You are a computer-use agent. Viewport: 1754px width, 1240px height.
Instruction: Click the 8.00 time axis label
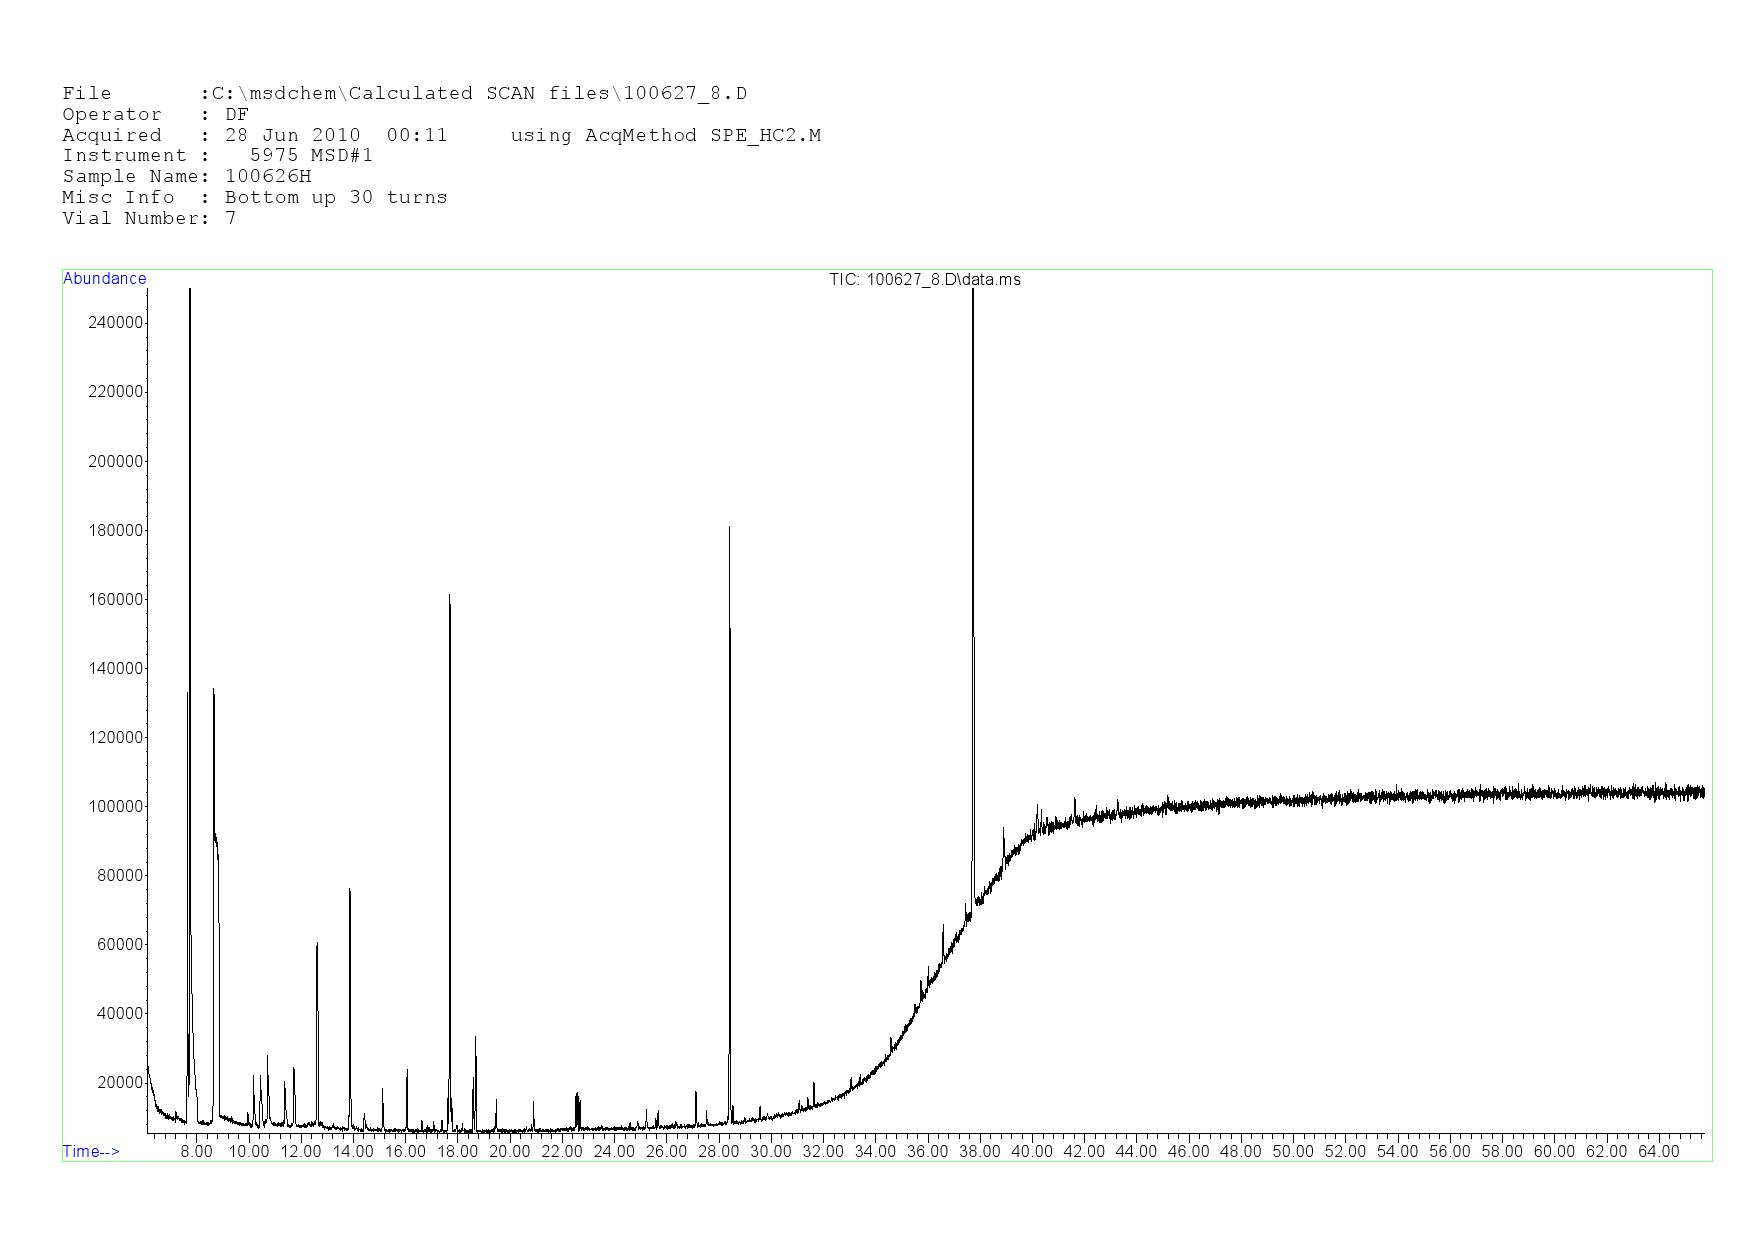(x=196, y=1151)
